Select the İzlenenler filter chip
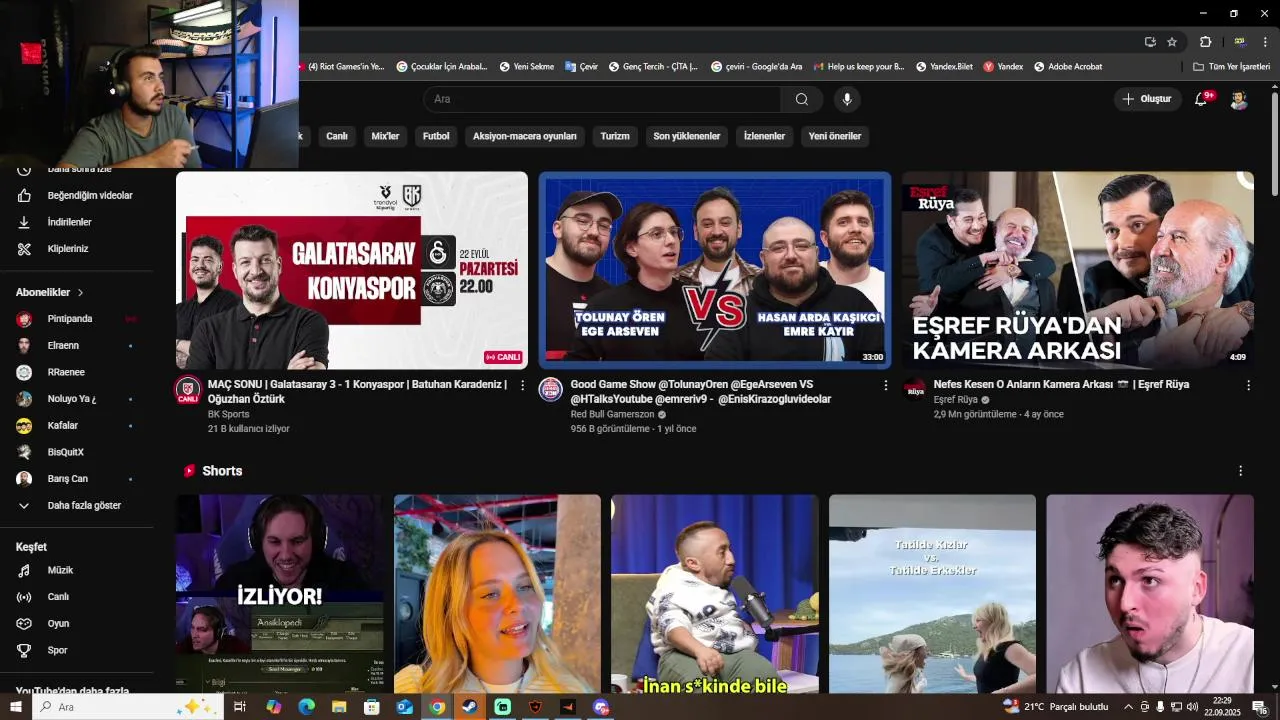The width and height of the screenshot is (1280, 720). coord(764,136)
